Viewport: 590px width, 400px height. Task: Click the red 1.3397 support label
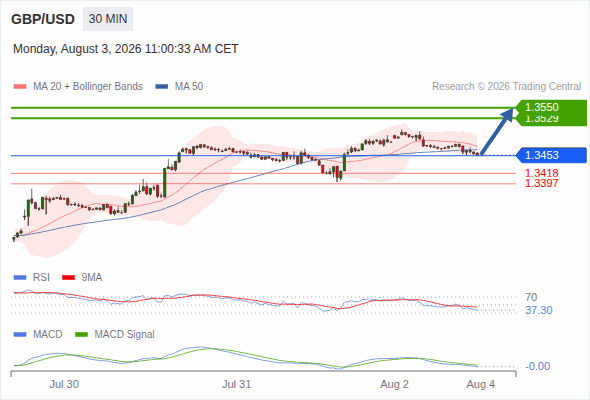[x=541, y=183]
